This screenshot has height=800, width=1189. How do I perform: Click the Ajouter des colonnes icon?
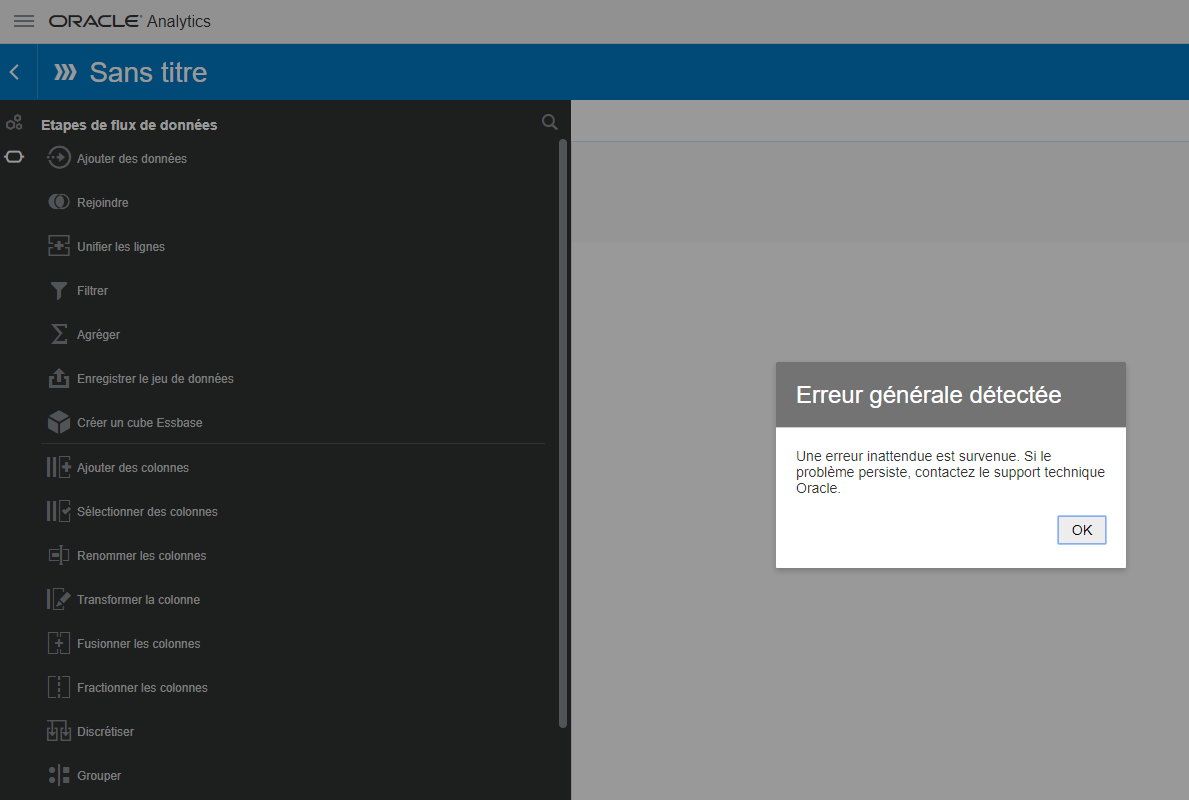[x=58, y=467]
